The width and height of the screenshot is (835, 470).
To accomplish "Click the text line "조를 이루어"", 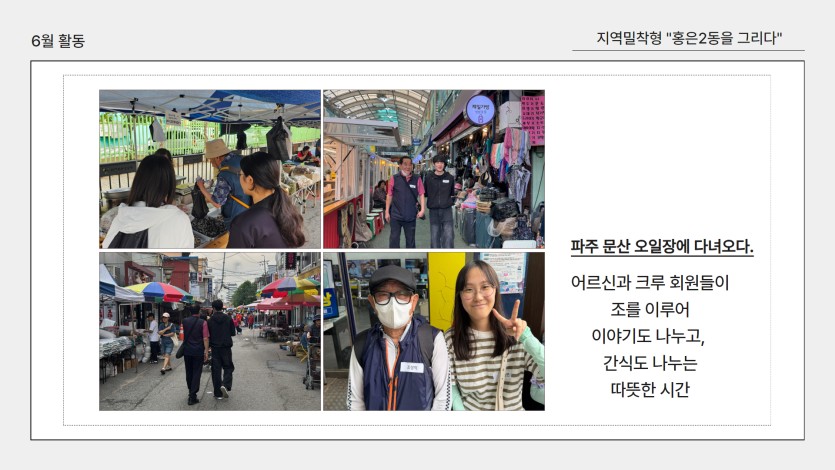I will click(650, 309).
